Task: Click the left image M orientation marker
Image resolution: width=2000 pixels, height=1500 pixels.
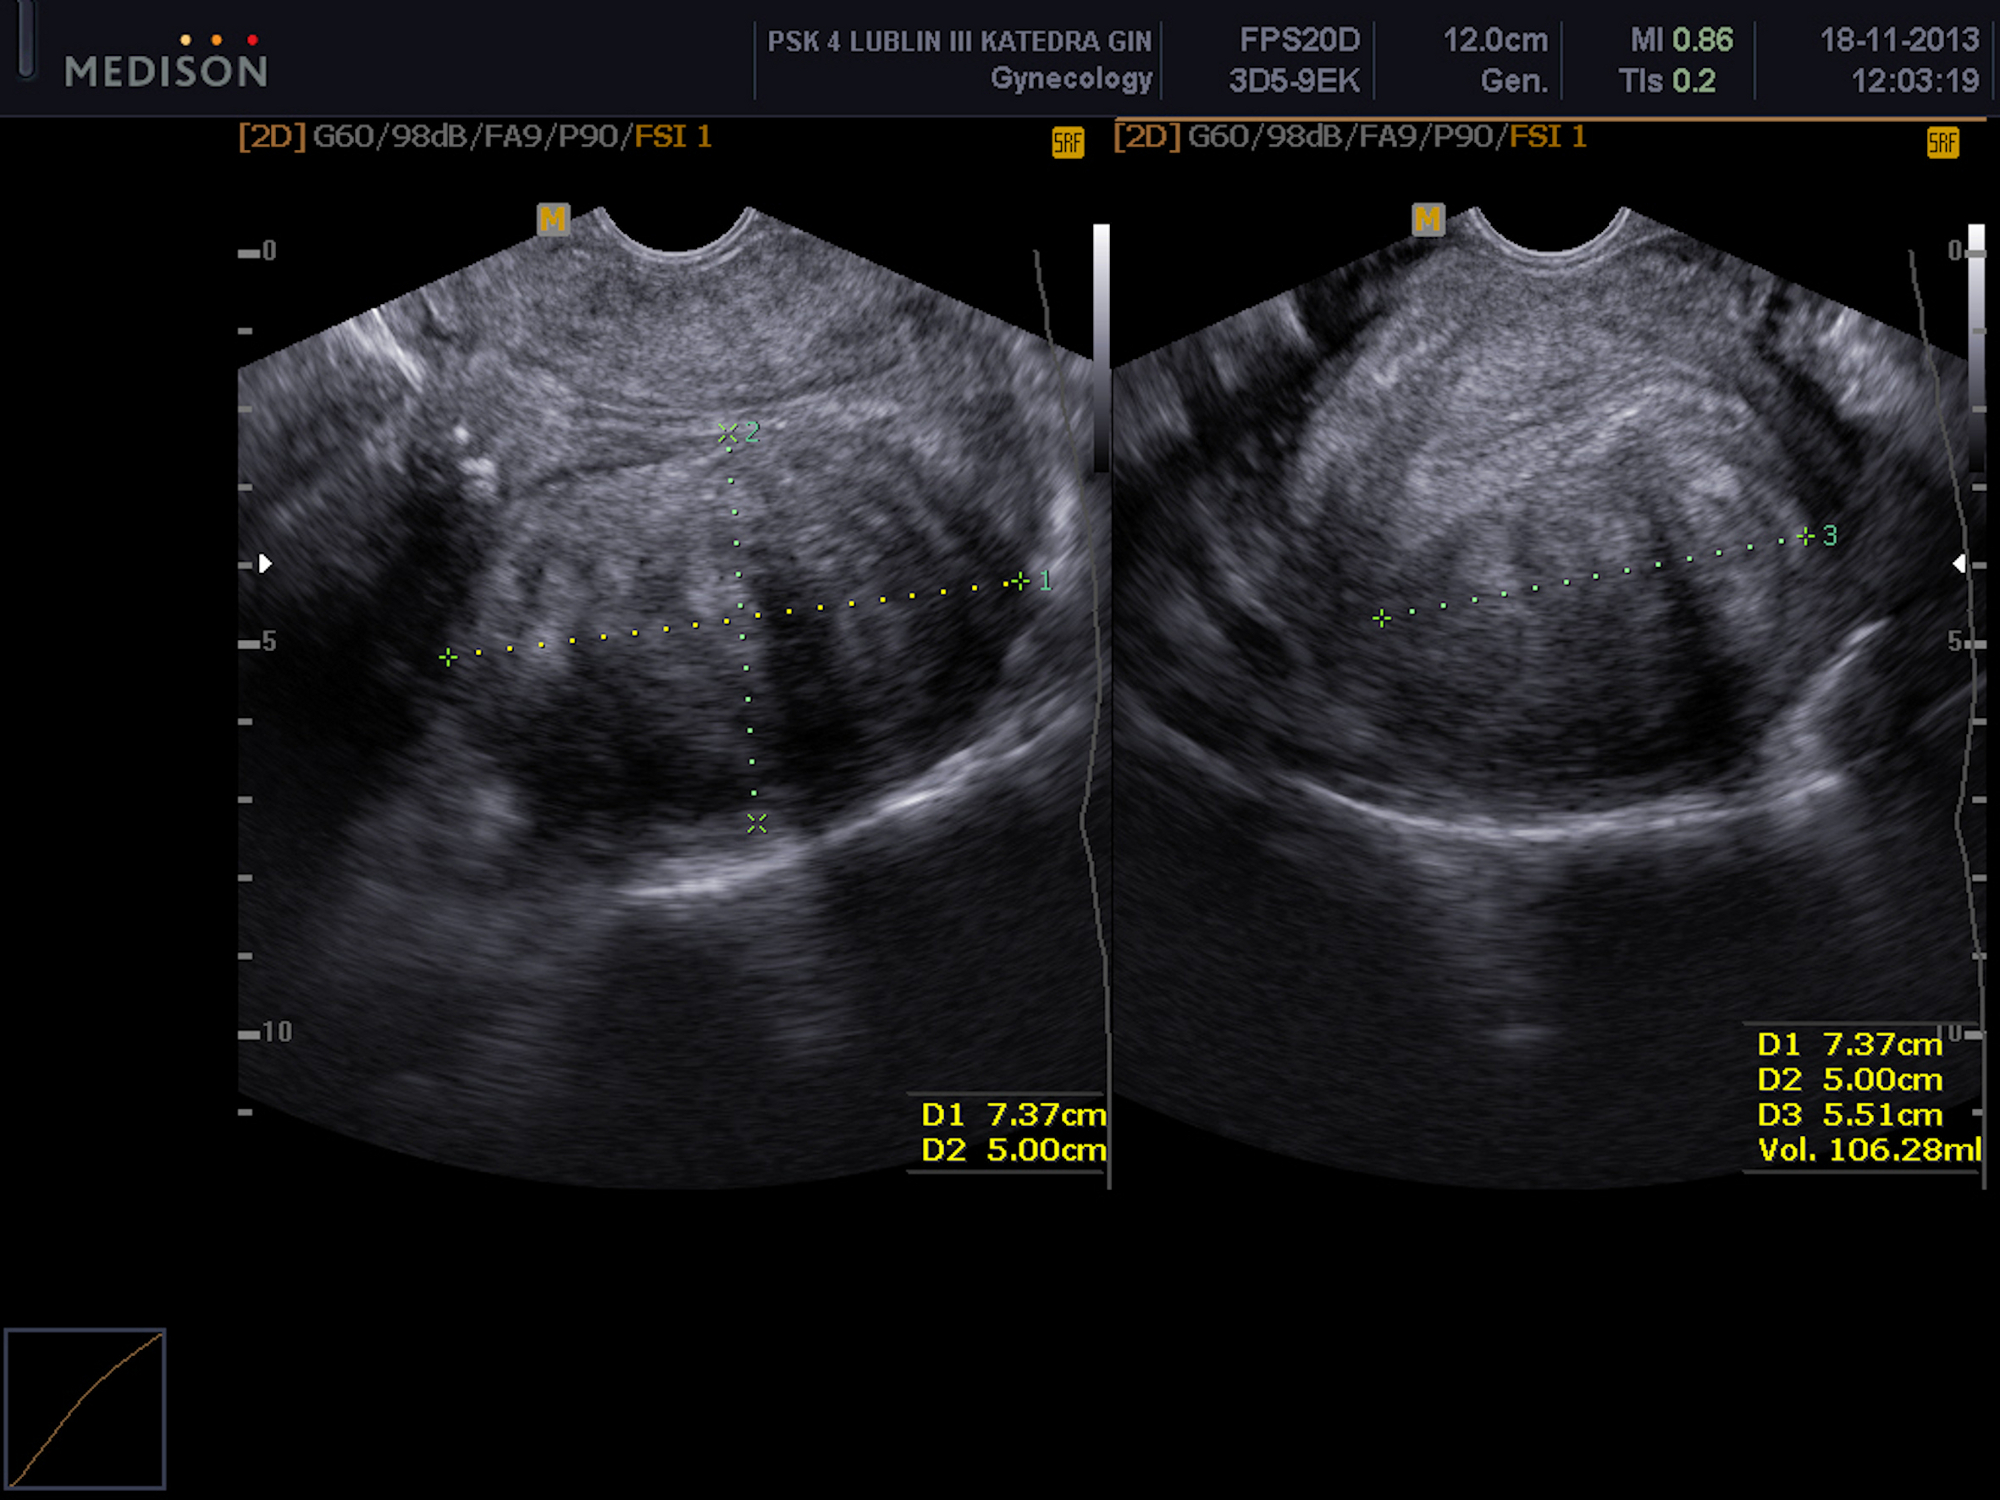Action: 553,219
